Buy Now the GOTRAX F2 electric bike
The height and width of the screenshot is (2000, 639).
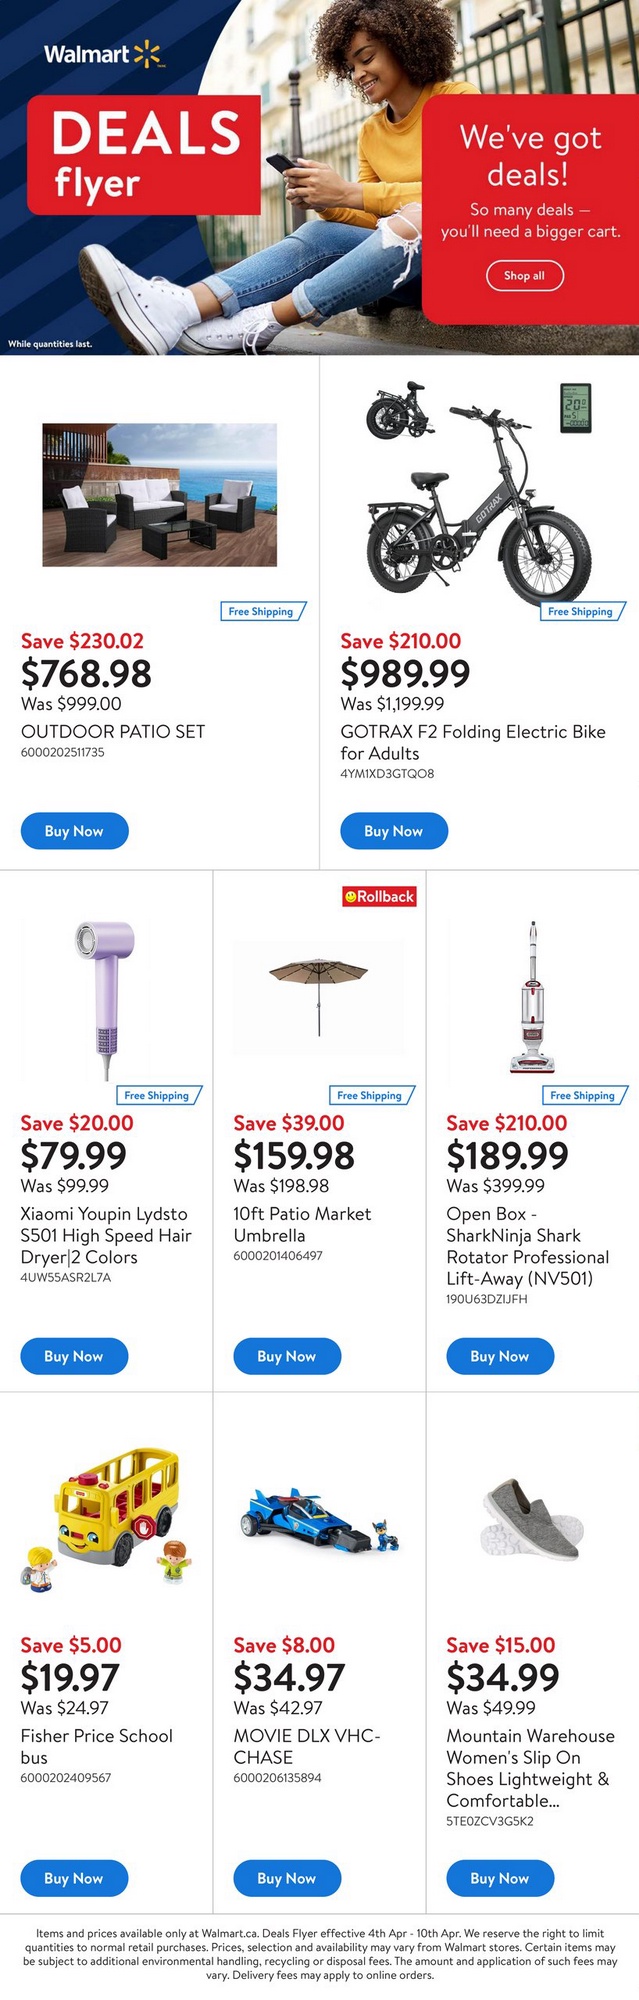point(393,831)
